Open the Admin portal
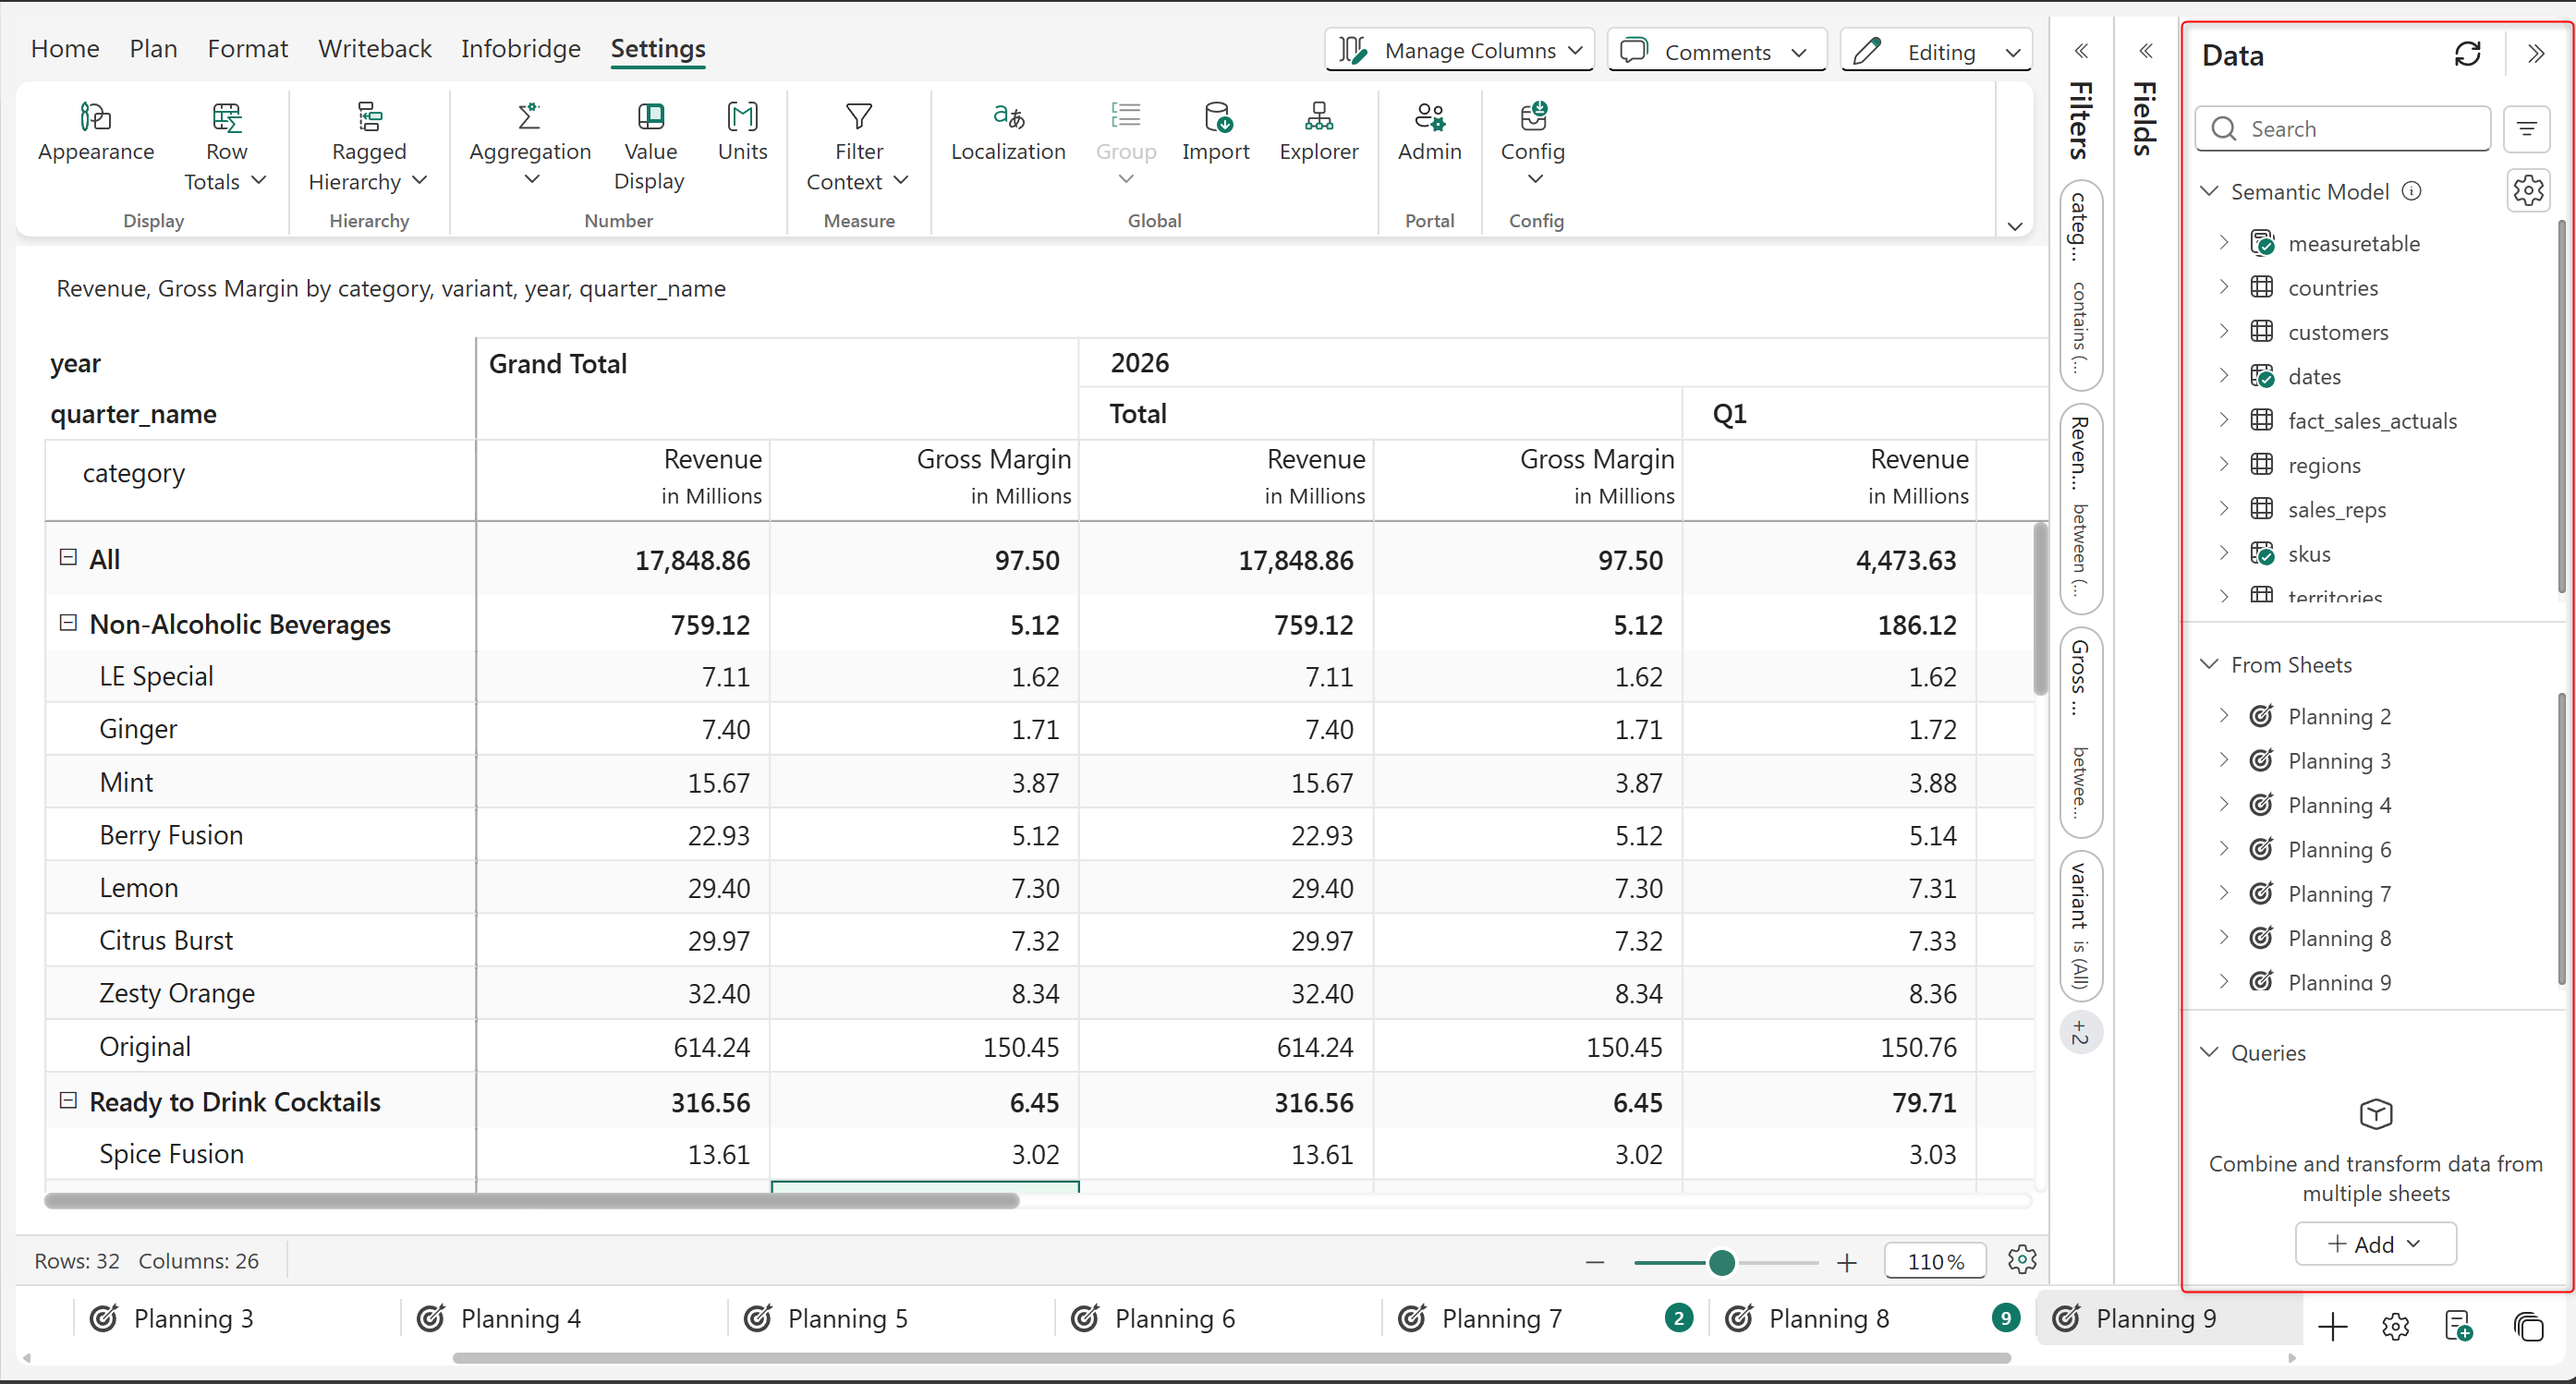The width and height of the screenshot is (2576, 1384). click(x=1428, y=132)
